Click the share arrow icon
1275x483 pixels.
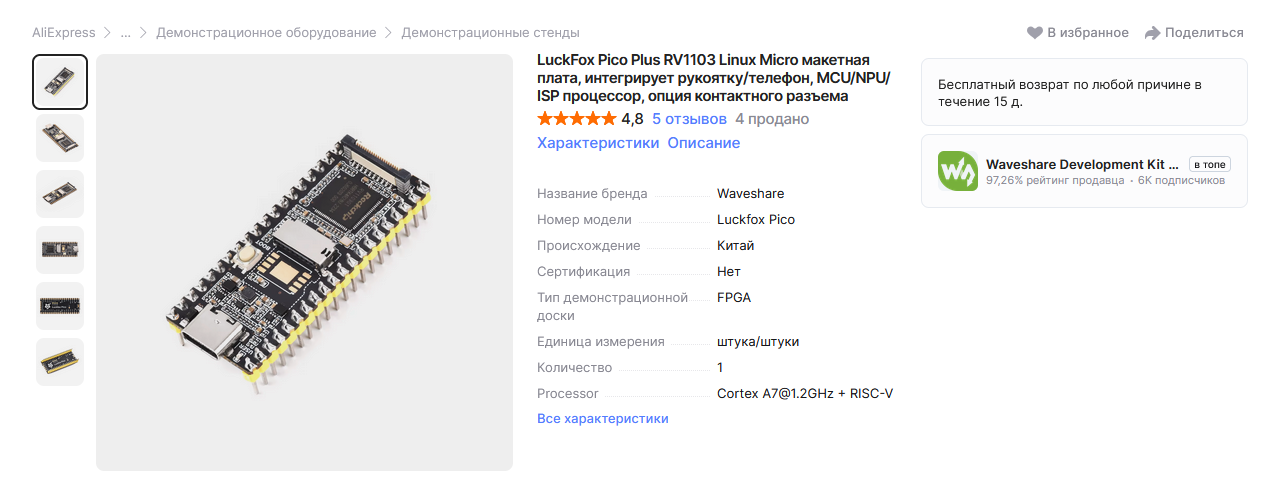1152,33
